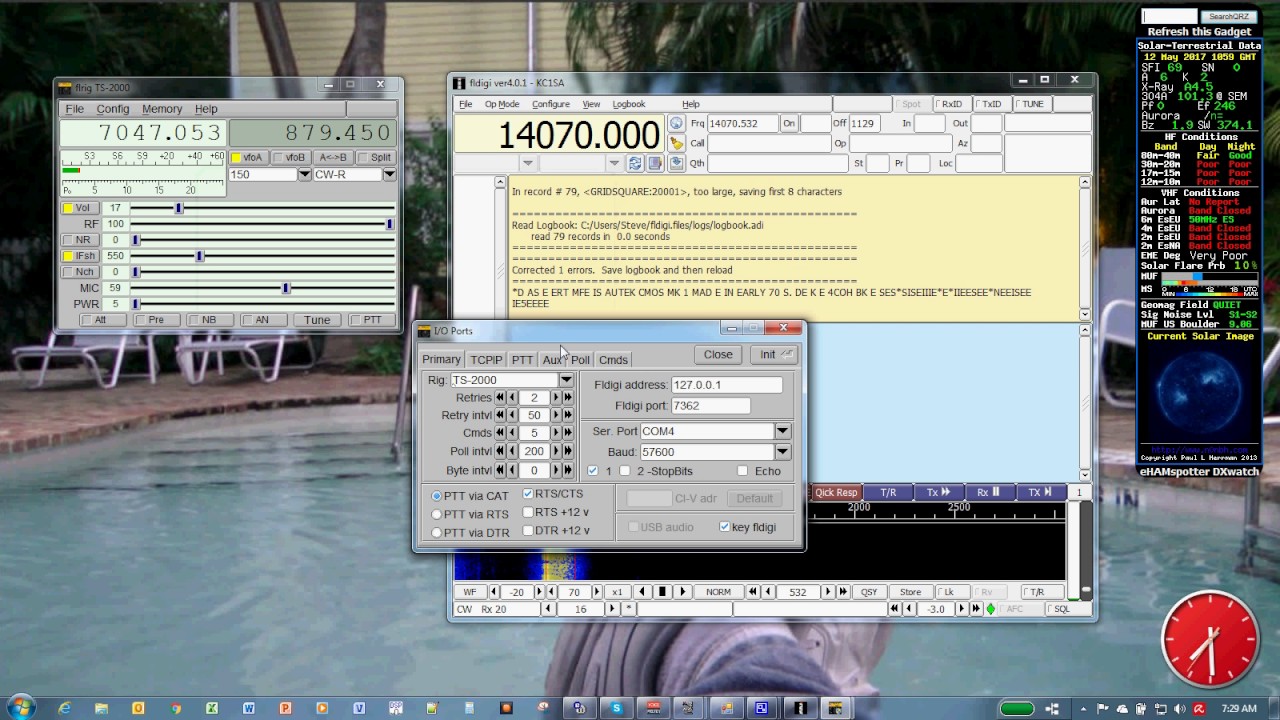Open the flrig bandwidth 150 dropdown

point(305,174)
